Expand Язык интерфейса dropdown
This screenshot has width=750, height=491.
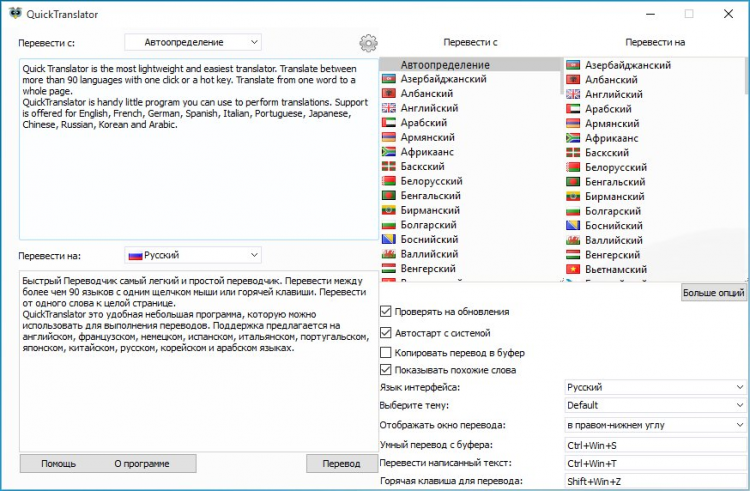[655, 387]
